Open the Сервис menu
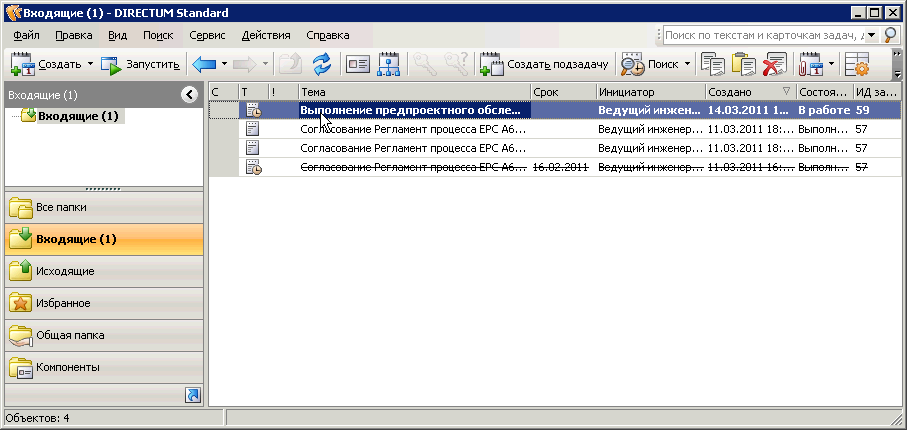This screenshot has width=907, height=430. point(207,35)
